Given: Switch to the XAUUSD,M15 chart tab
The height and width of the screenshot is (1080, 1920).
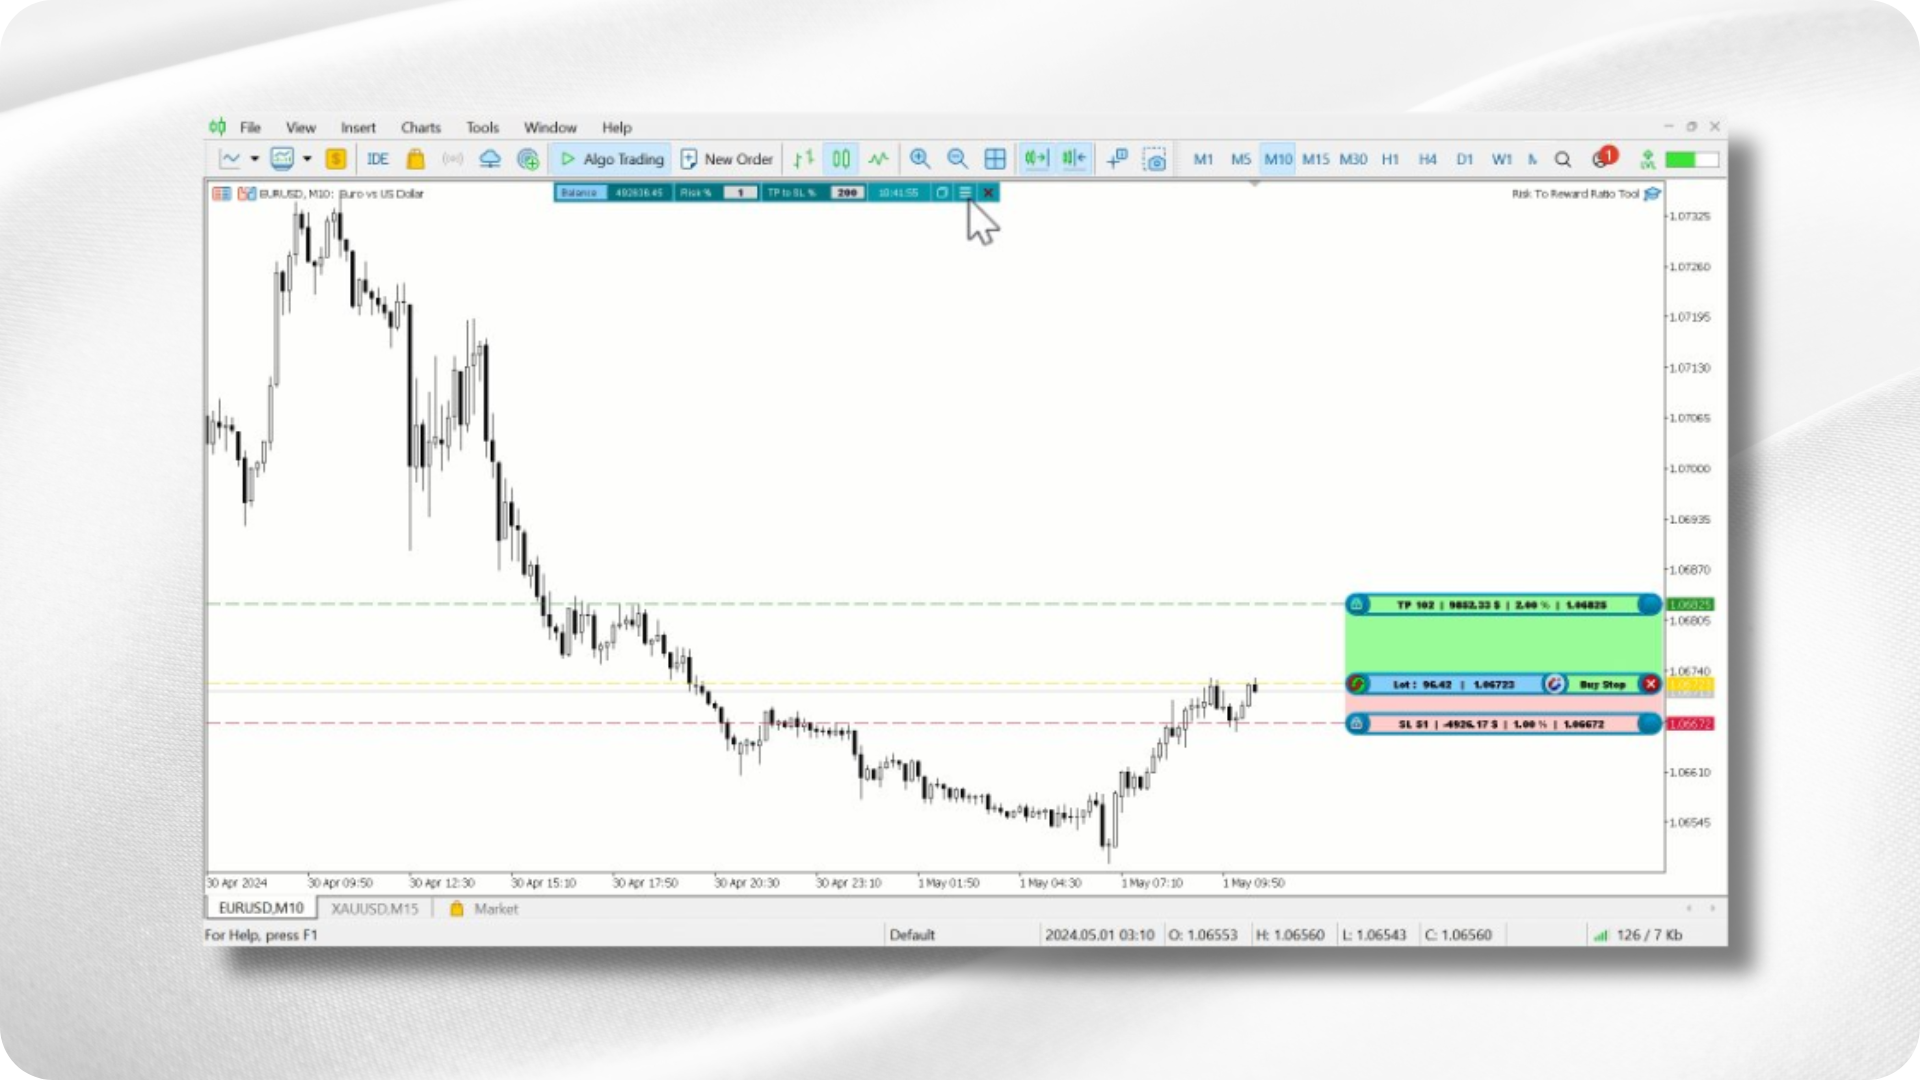Looking at the screenshot, I should (x=375, y=908).
